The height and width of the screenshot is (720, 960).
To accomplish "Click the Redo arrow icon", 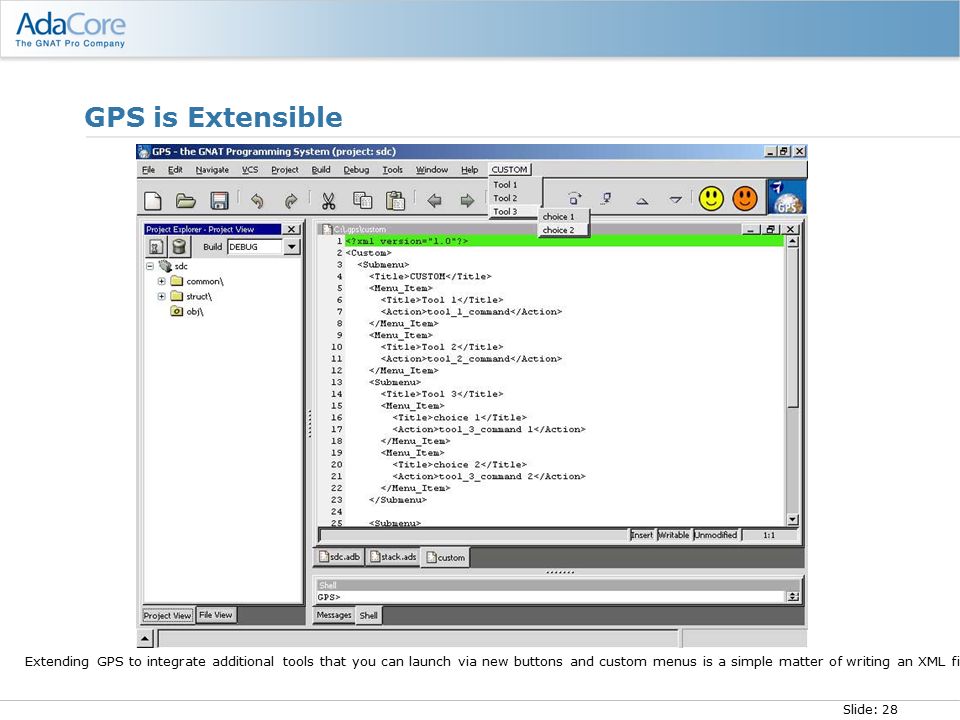I will (x=291, y=201).
